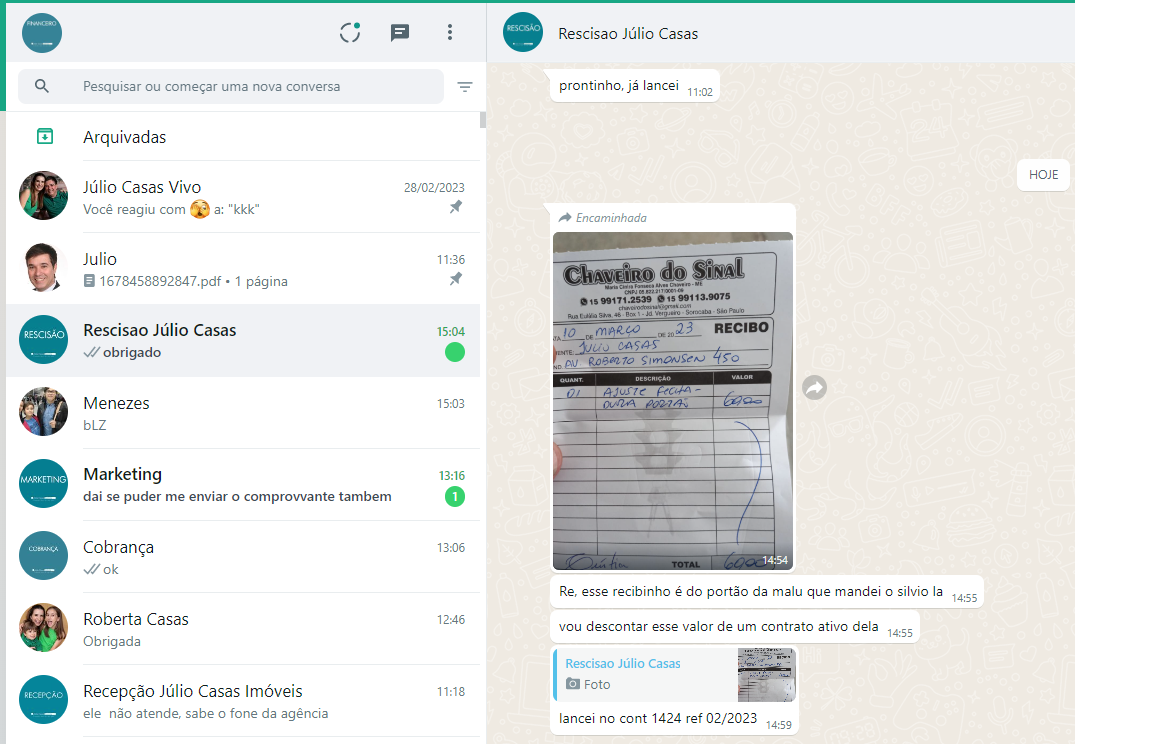Click the unread chats filter icon

tap(465, 87)
